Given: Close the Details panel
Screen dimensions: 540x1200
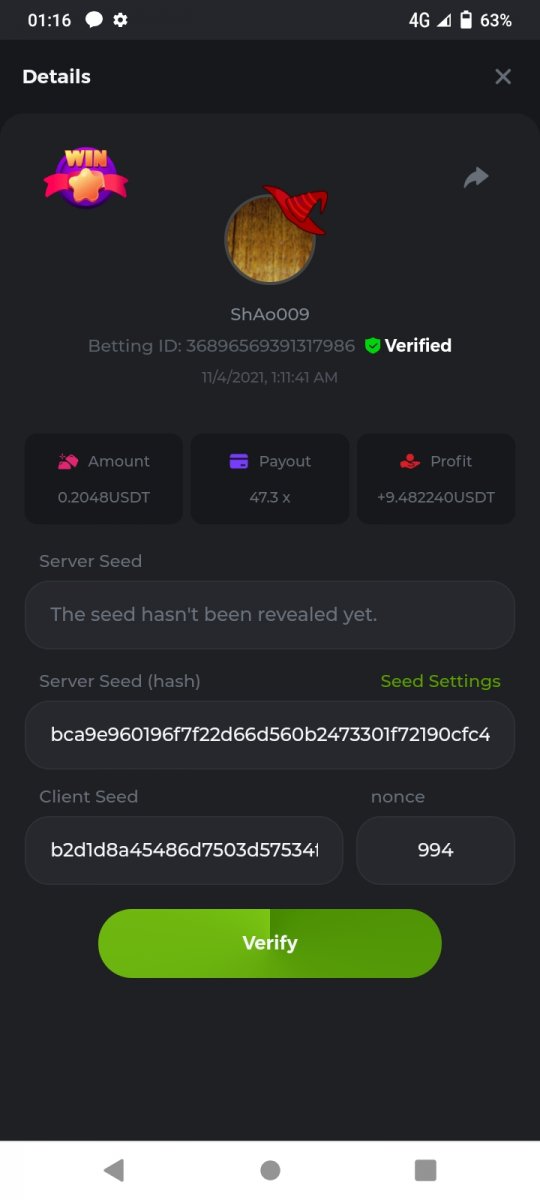Looking at the screenshot, I should (x=503, y=77).
